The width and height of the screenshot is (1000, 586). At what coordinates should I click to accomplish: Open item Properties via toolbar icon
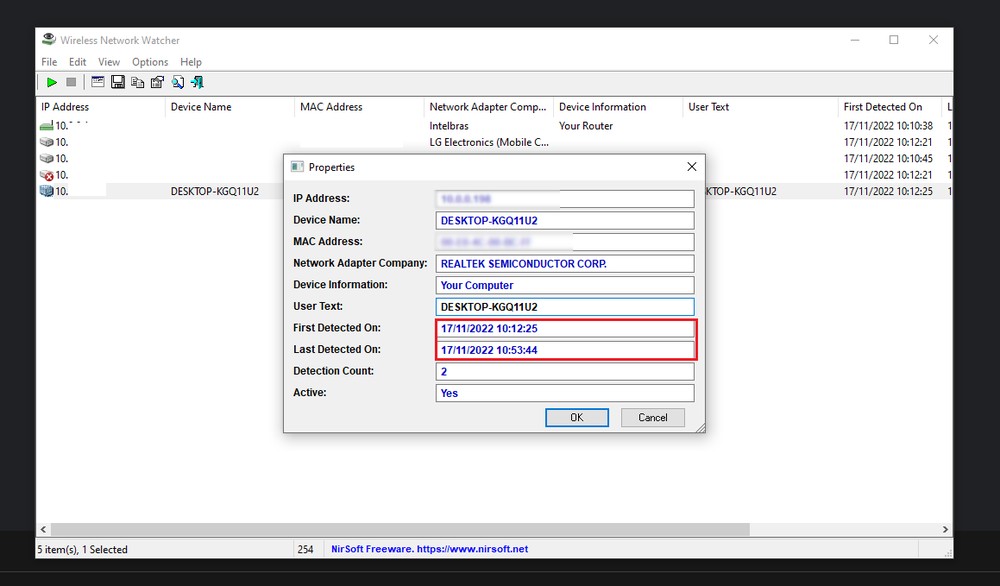pyautogui.click(x=158, y=82)
